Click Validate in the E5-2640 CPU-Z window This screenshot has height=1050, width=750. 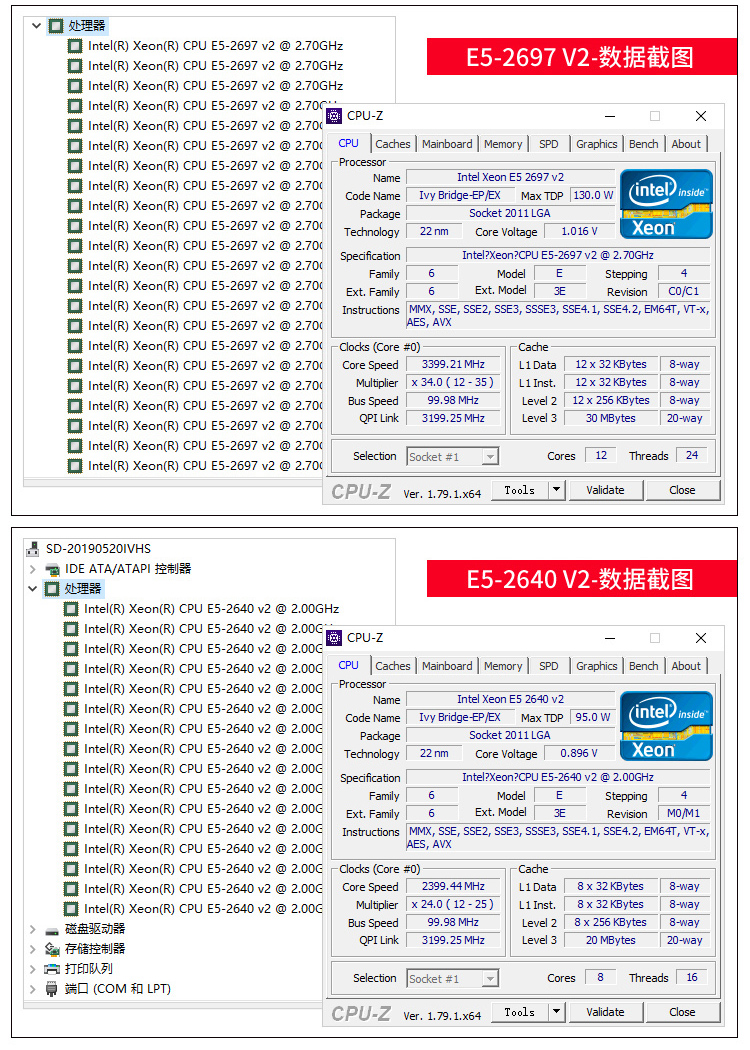point(605,1012)
